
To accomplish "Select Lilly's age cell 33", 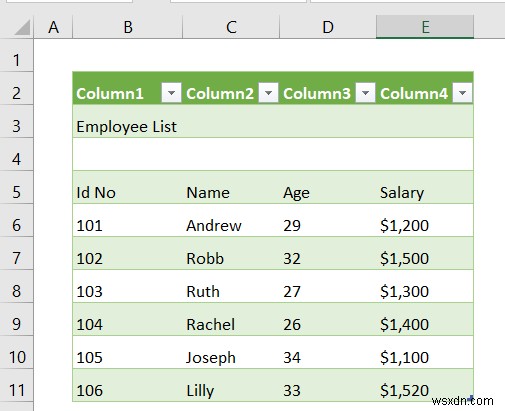I will point(328,385).
